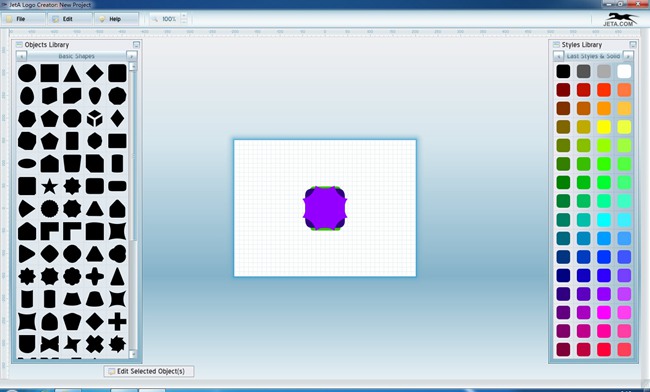Show previous style set in Styles Library
The image size is (650, 392).
point(558,56)
